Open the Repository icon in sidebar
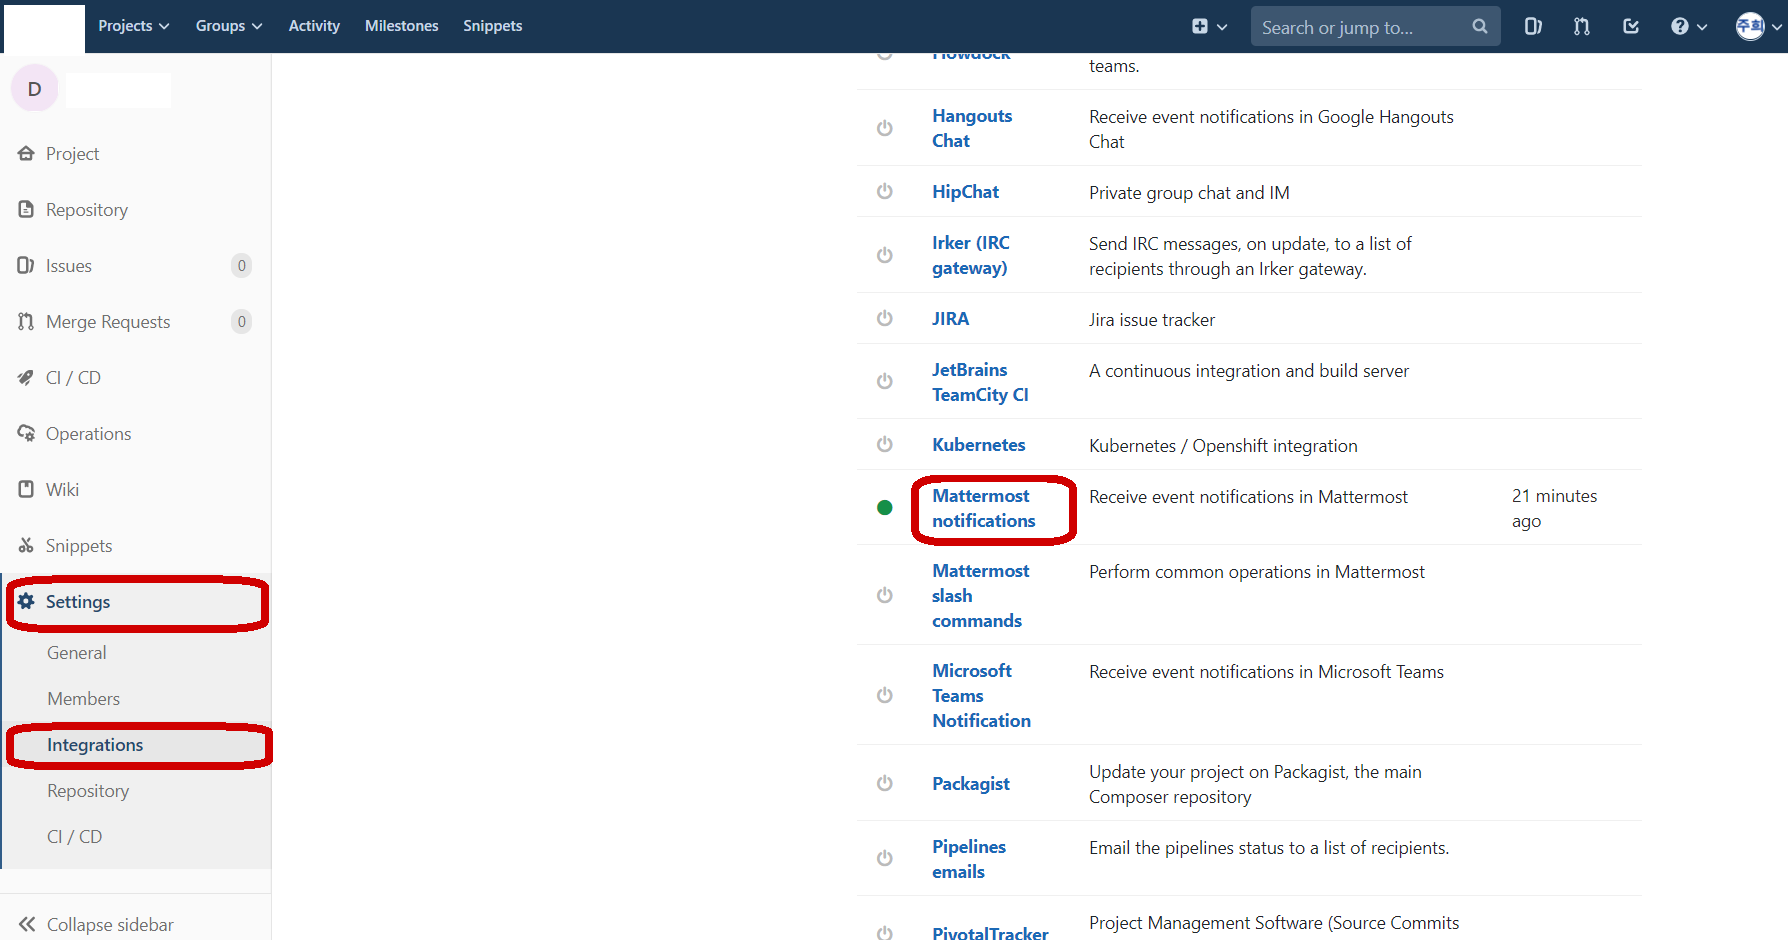 26,209
